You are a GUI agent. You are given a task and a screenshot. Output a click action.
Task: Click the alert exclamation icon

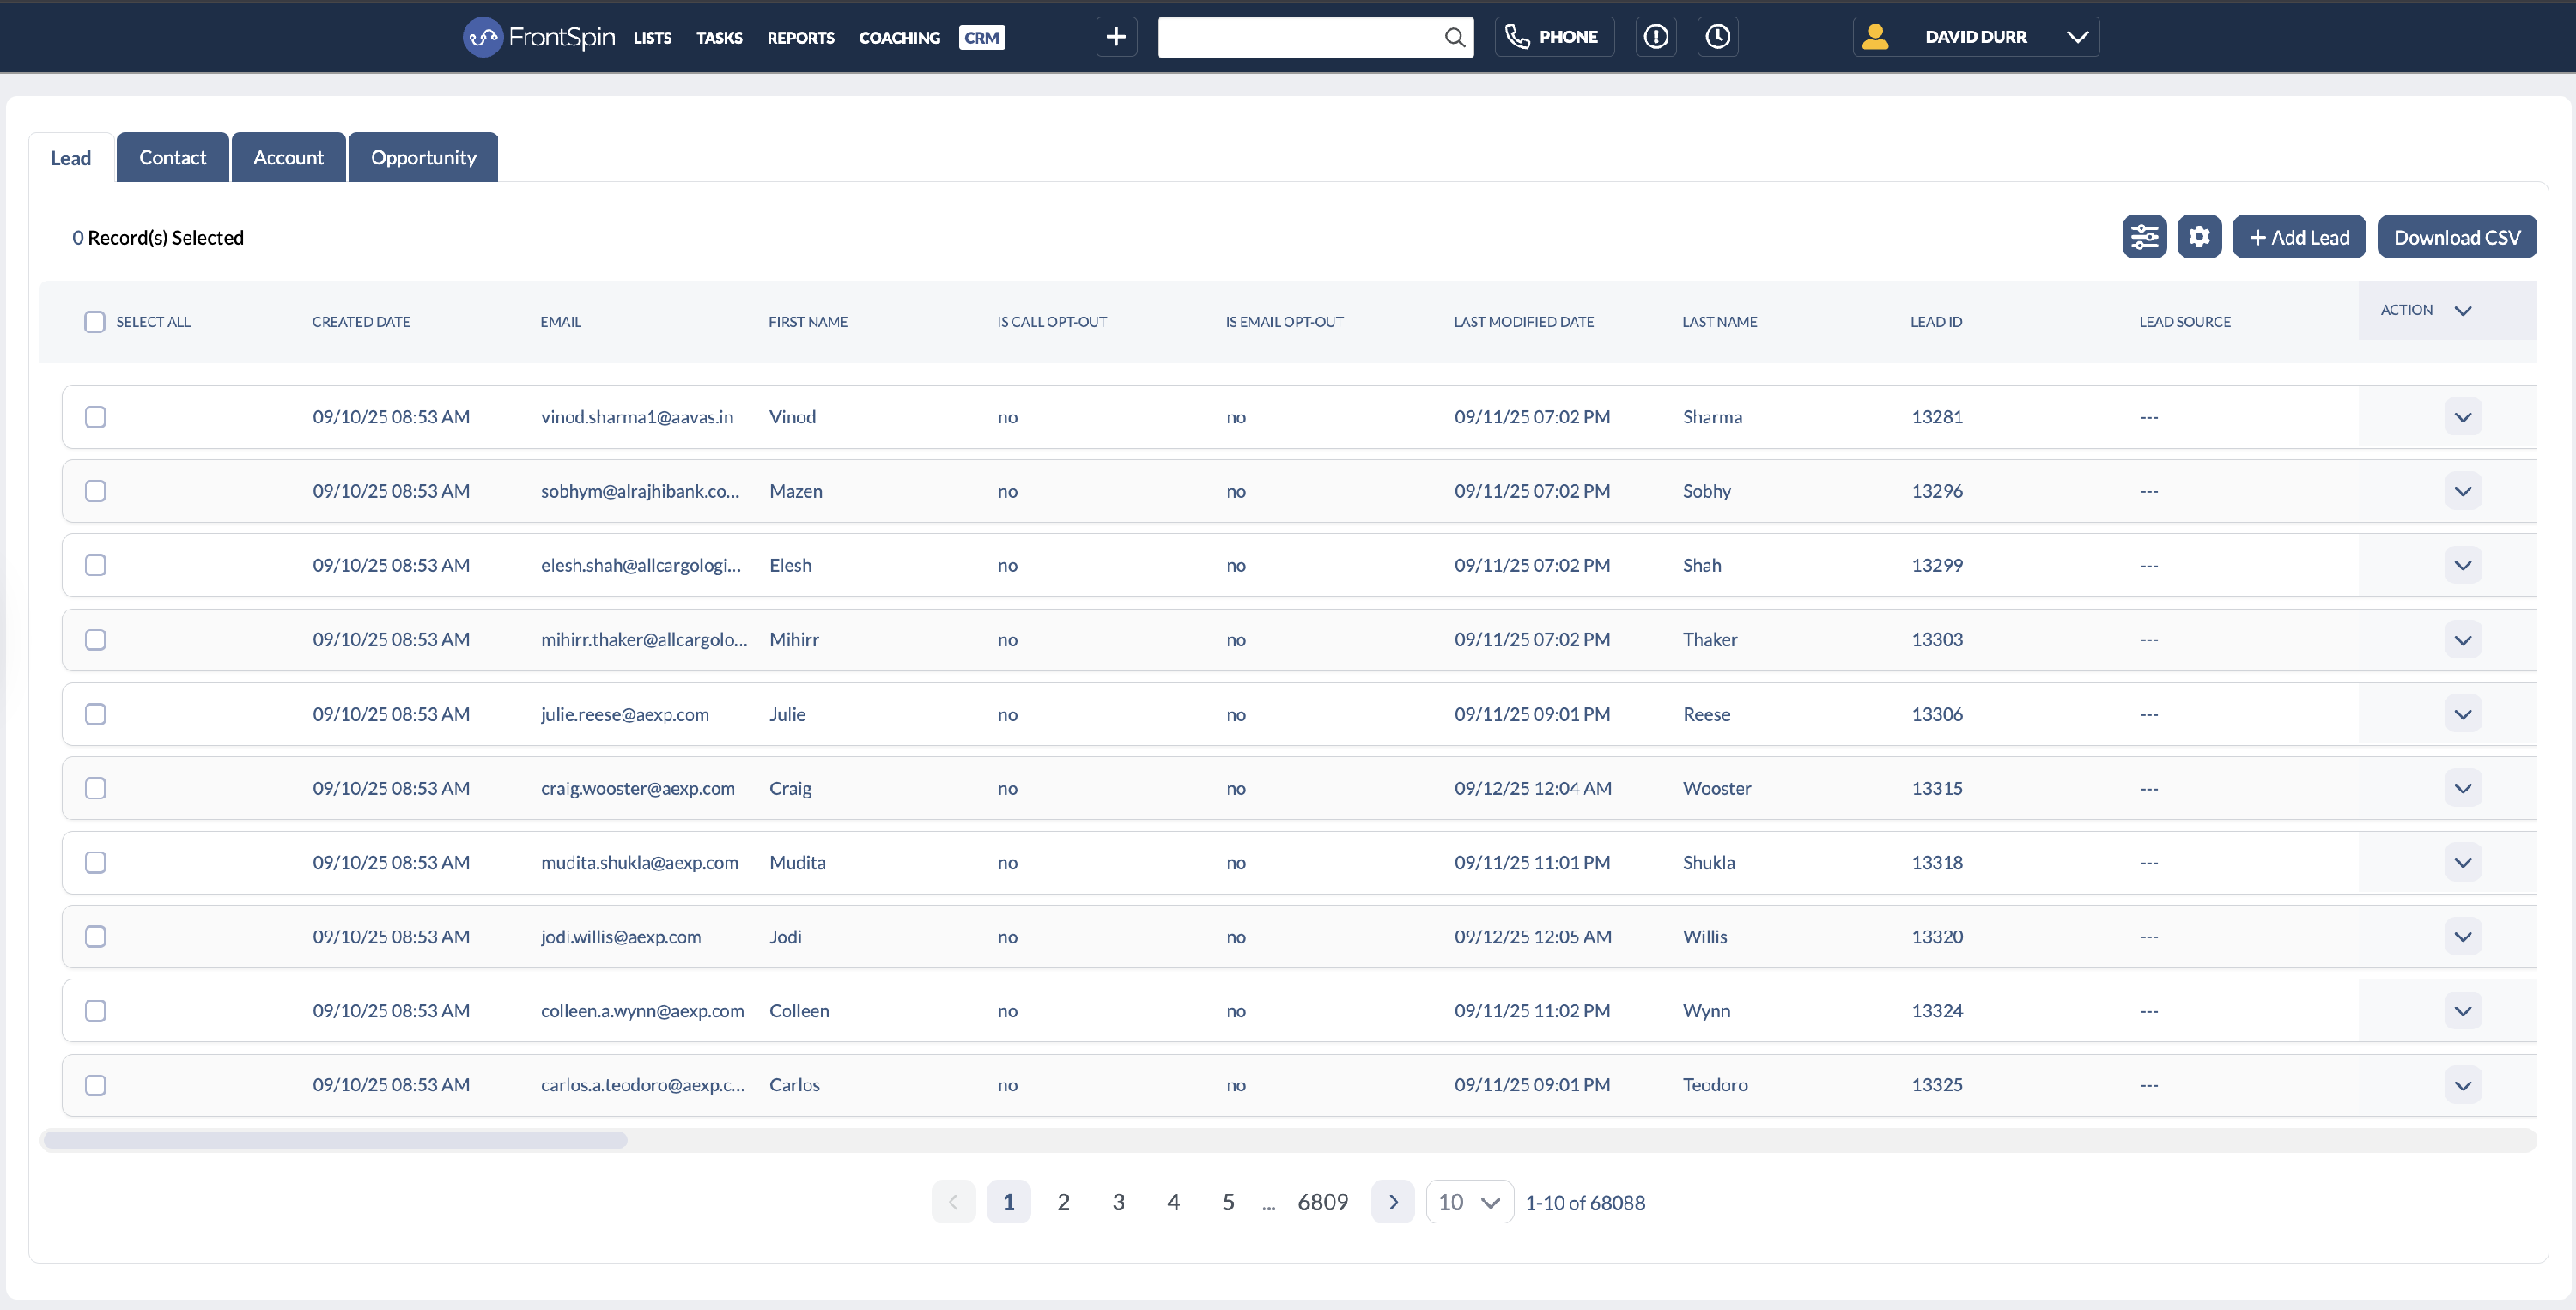click(x=1655, y=37)
